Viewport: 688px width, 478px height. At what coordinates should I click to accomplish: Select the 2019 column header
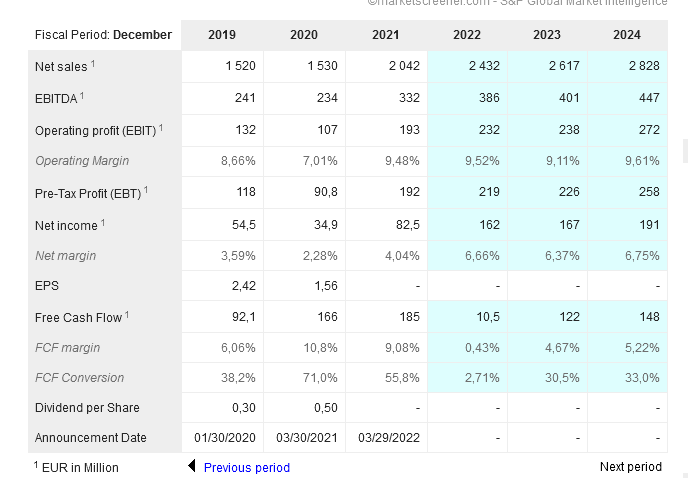[x=222, y=35]
